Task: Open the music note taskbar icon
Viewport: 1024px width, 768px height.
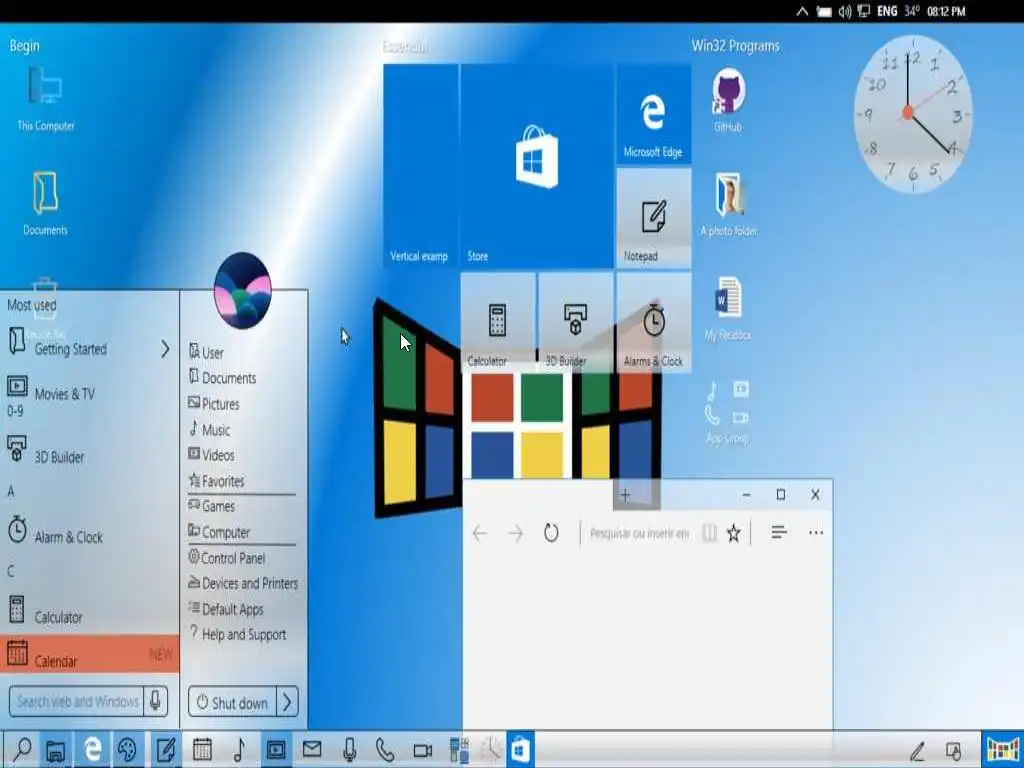Action: [x=239, y=750]
